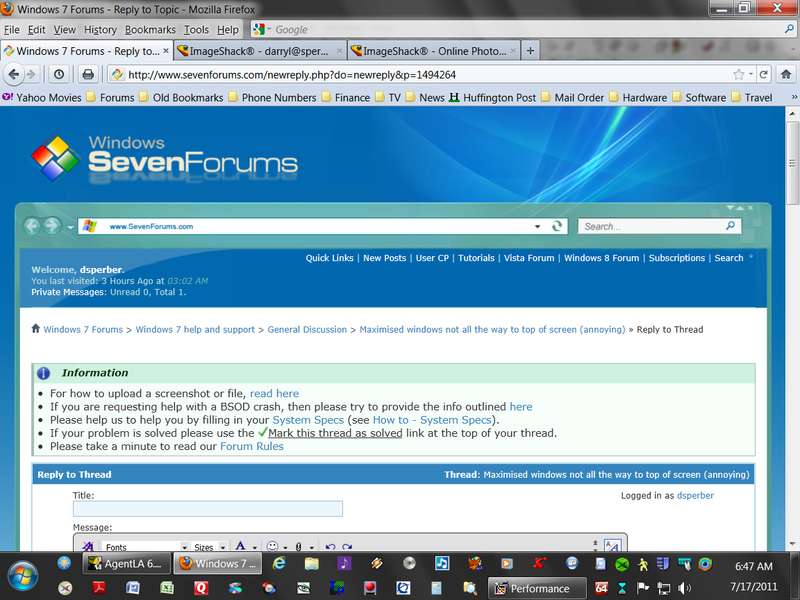Click the Firefox back arrow button

(x=14, y=74)
